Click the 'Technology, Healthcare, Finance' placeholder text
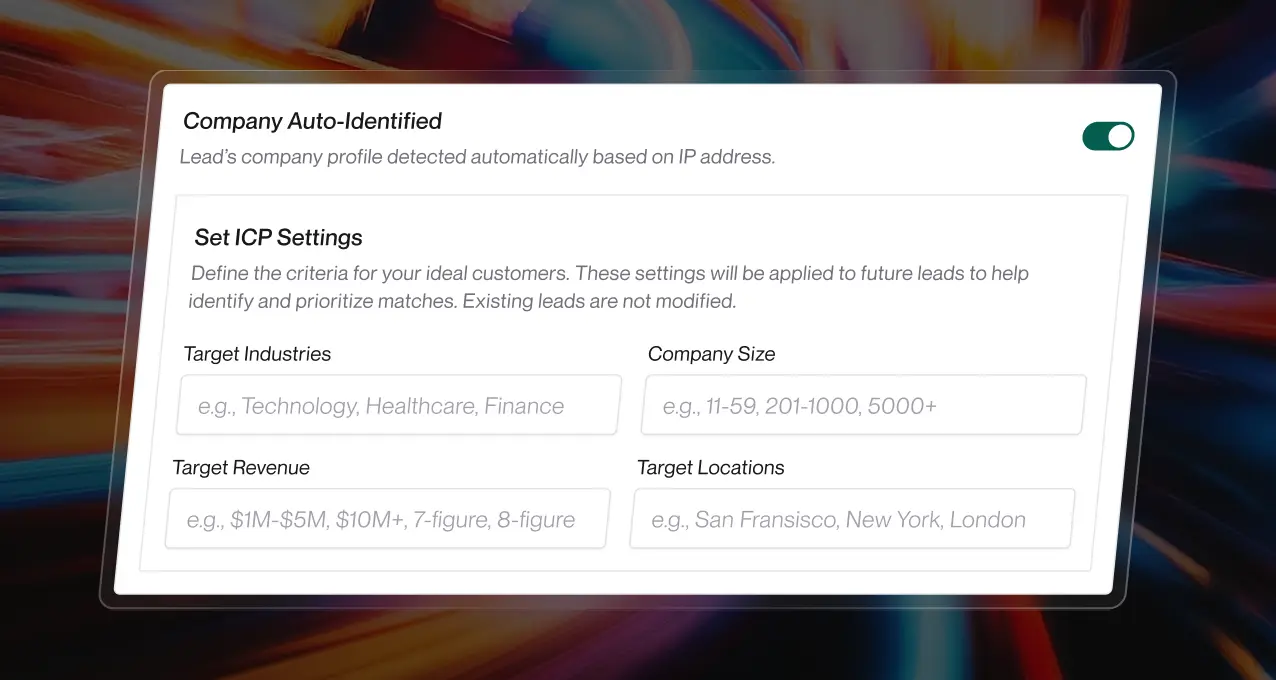The width and height of the screenshot is (1276, 680). click(x=402, y=406)
